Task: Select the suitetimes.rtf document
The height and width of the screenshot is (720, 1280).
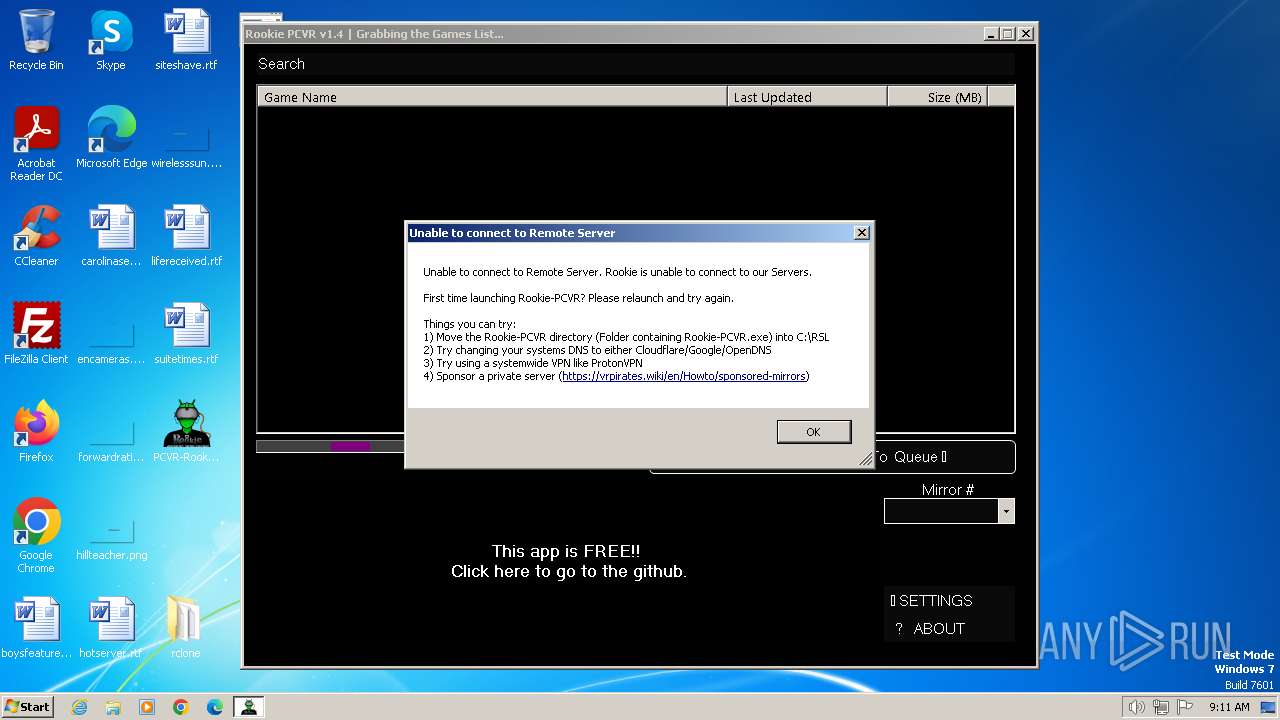Action: click(x=186, y=334)
